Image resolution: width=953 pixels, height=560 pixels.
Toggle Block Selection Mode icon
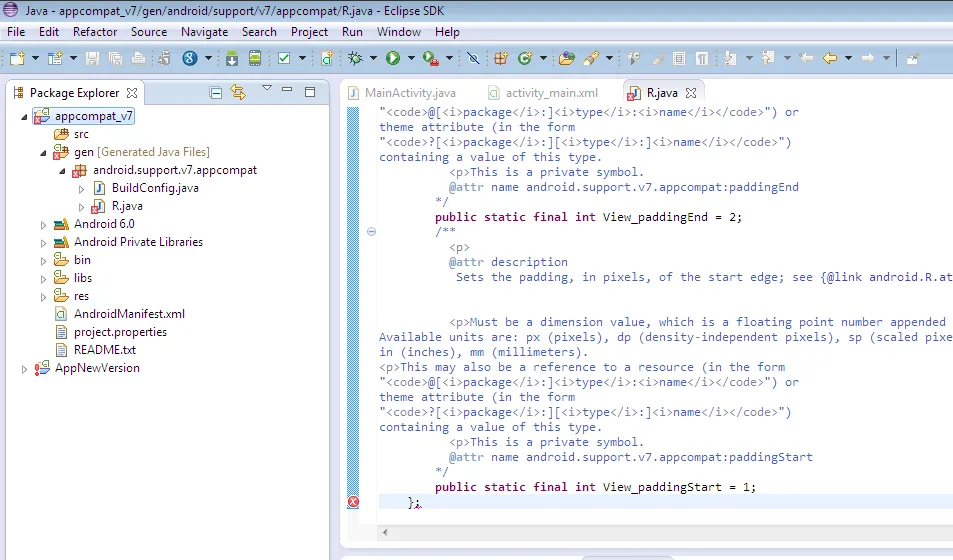click(x=679, y=58)
